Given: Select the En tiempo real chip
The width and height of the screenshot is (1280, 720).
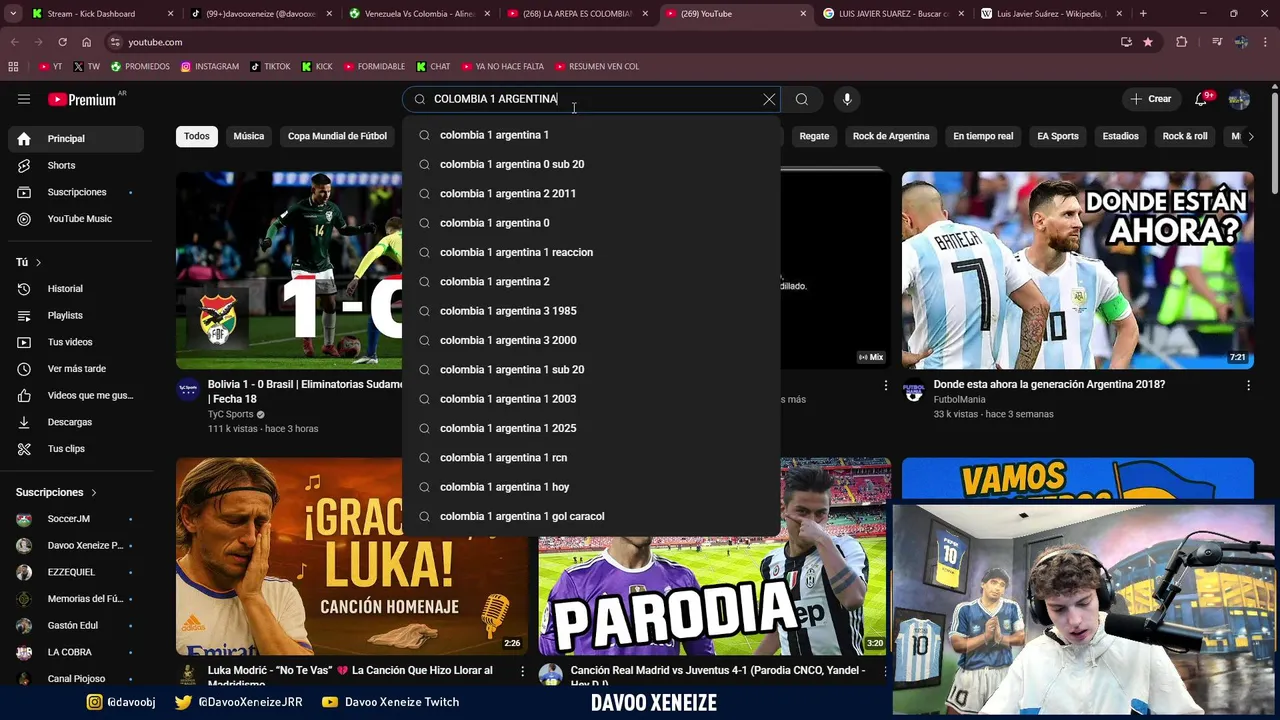Looking at the screenshot, I should point(983,136).
